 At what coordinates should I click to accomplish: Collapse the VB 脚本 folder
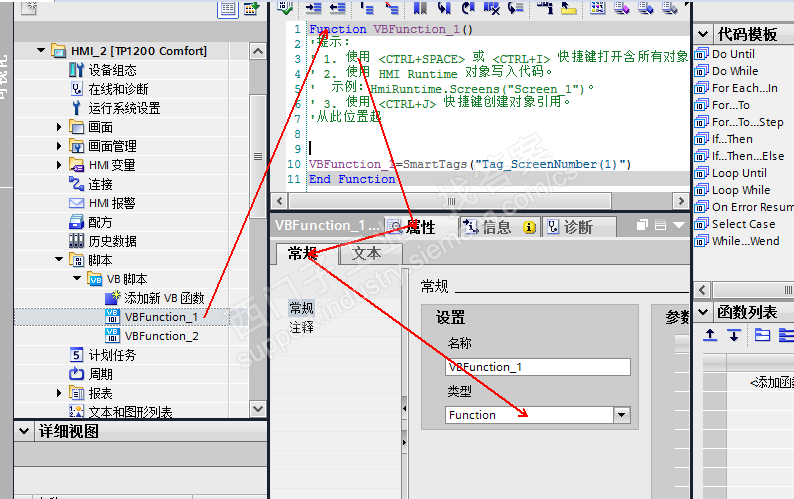pyautogui.click(x=77, y=278)
